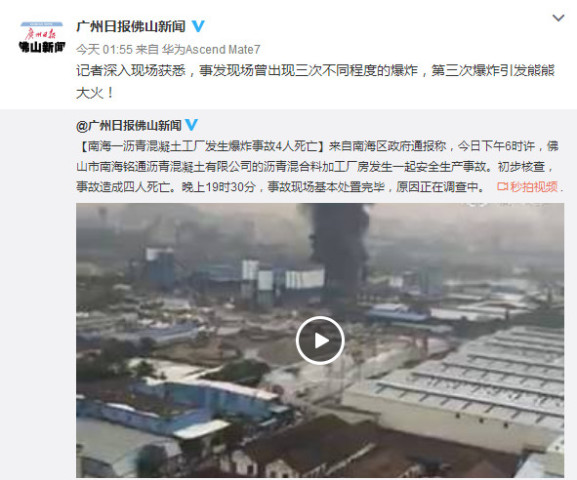This screenshot has width=577, height=480.
Task: Open the post options chevron dropdown
Action: [x=558, y=18]
